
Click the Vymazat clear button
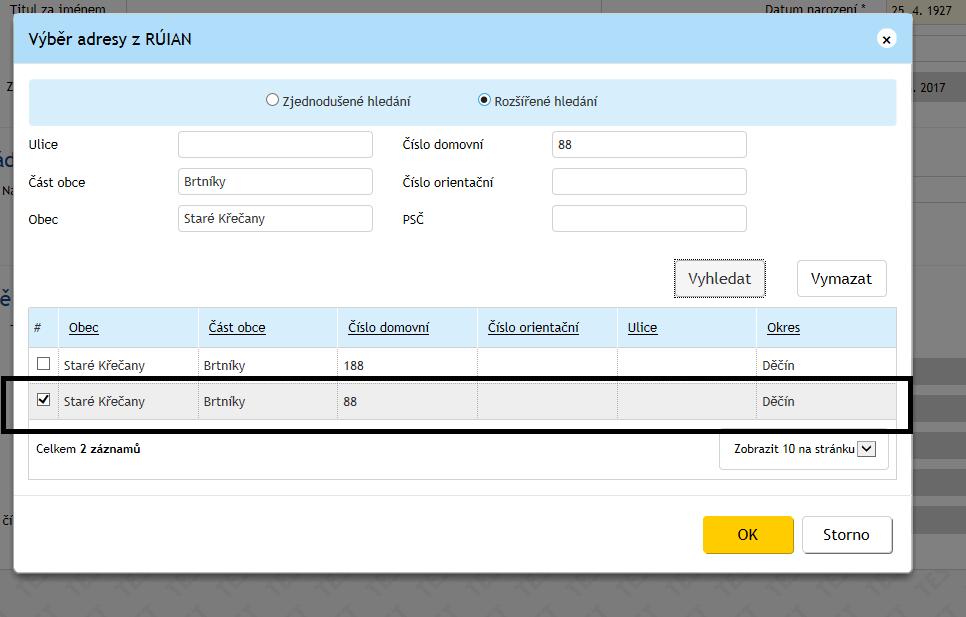(842, 279)
